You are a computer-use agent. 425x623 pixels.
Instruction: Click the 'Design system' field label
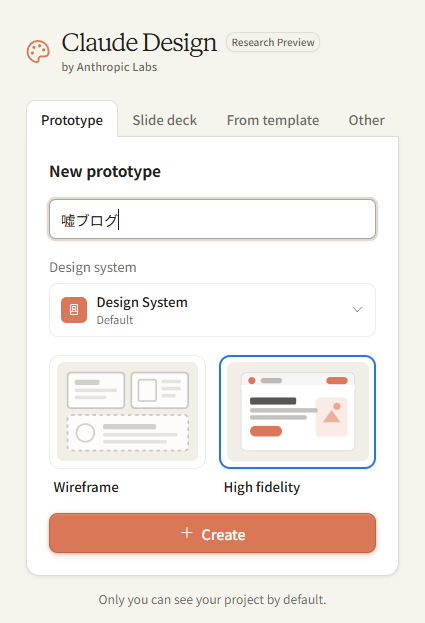(x=93, y=267)
